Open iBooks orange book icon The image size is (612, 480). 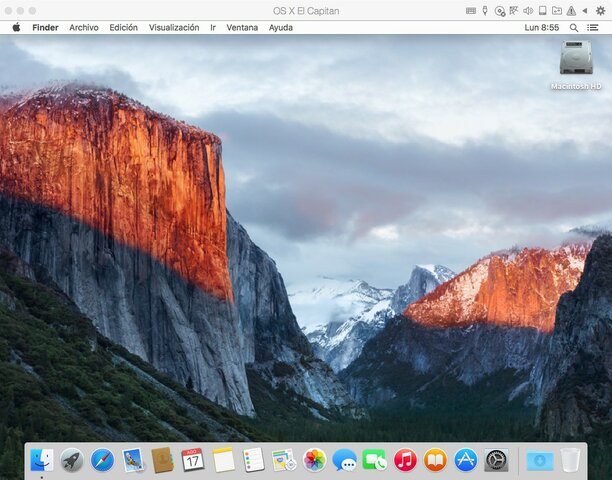(435, 460)
